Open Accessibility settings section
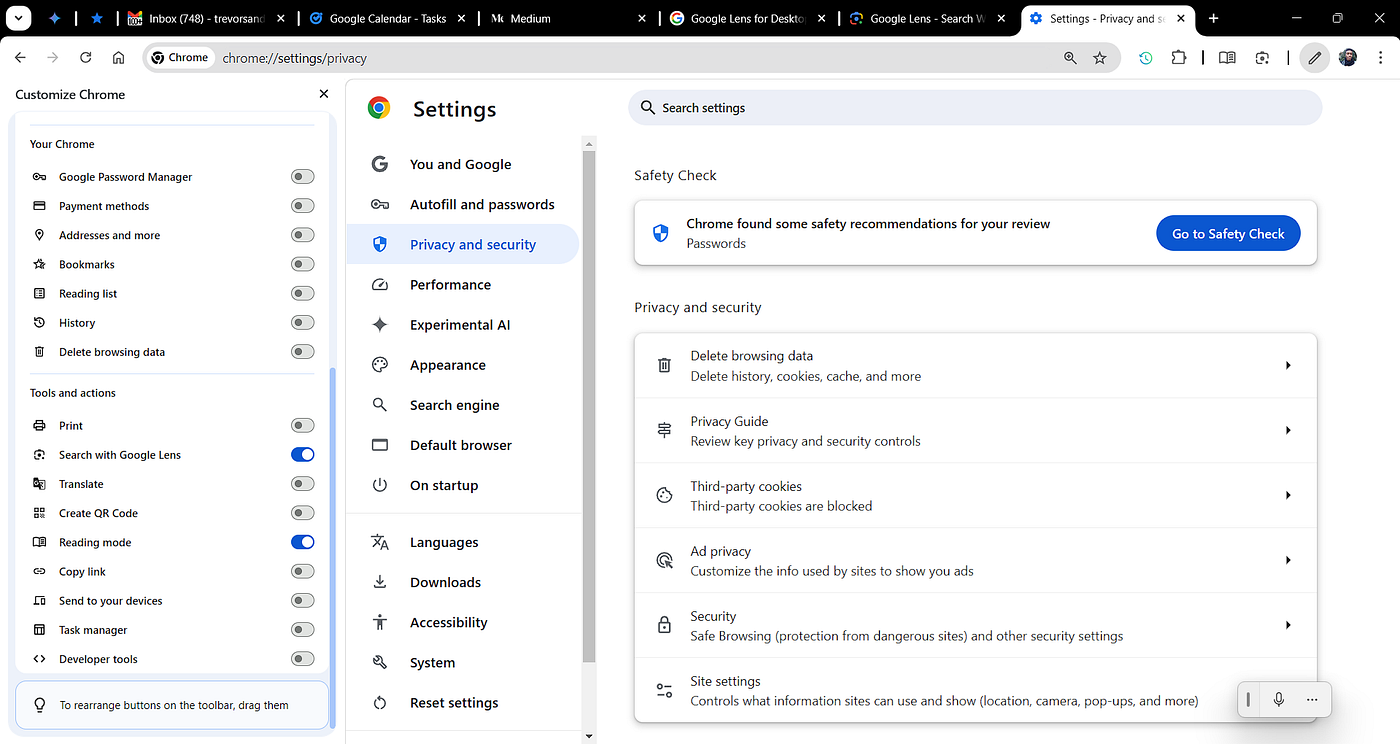The image size is (1400, 744). [463, 622]
